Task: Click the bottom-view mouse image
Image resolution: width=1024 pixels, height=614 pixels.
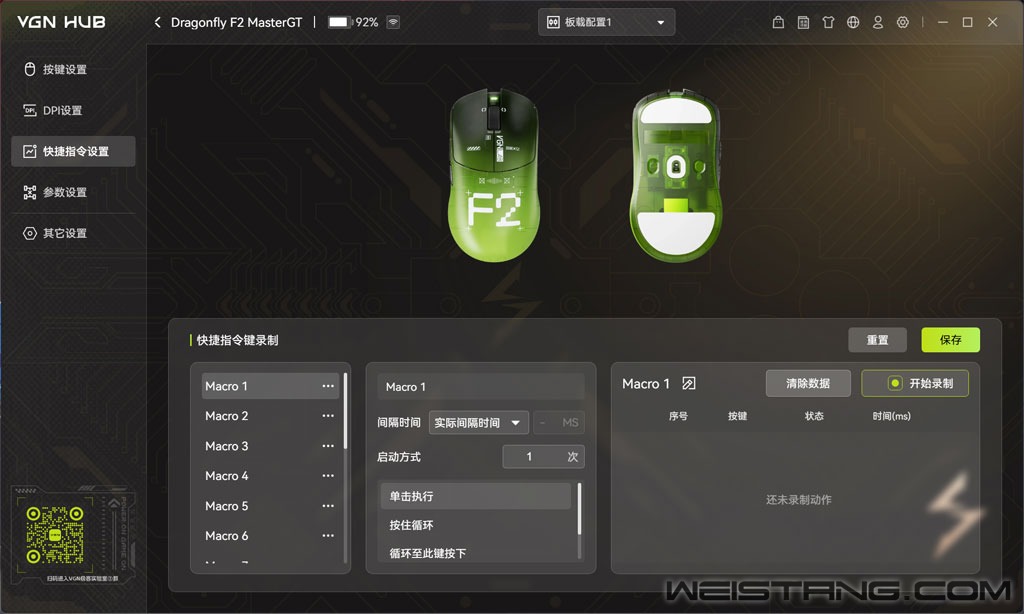Action: click(676, 174)
